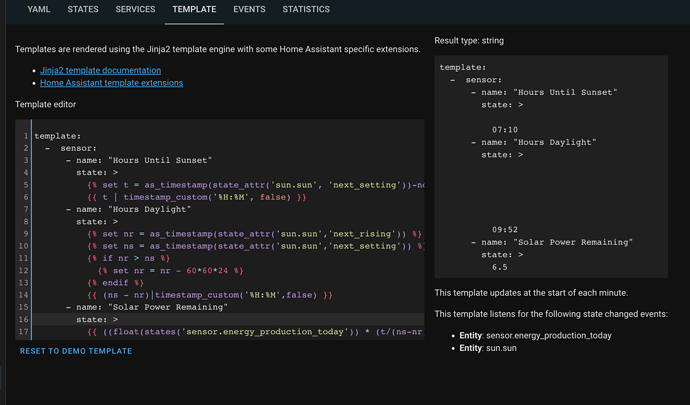This screenshot has width=690, height=405.
Task: Click the 09:52 value in result output
Action: (x=505, y=230)
